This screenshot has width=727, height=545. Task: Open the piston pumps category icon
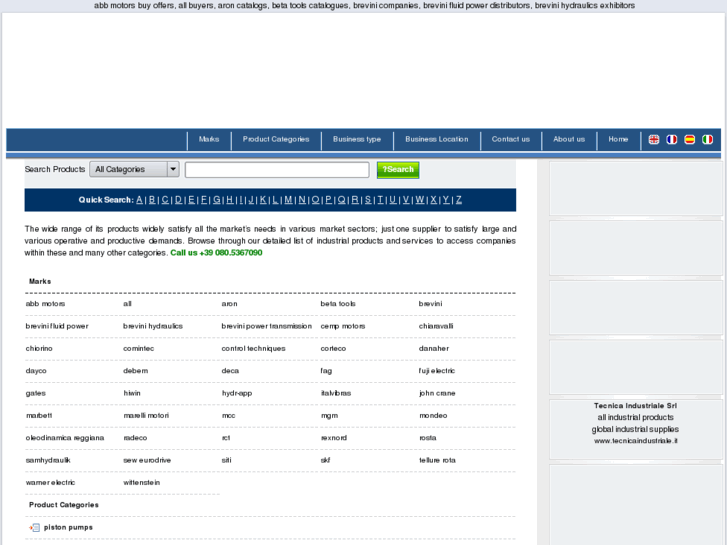pos(34,527)
